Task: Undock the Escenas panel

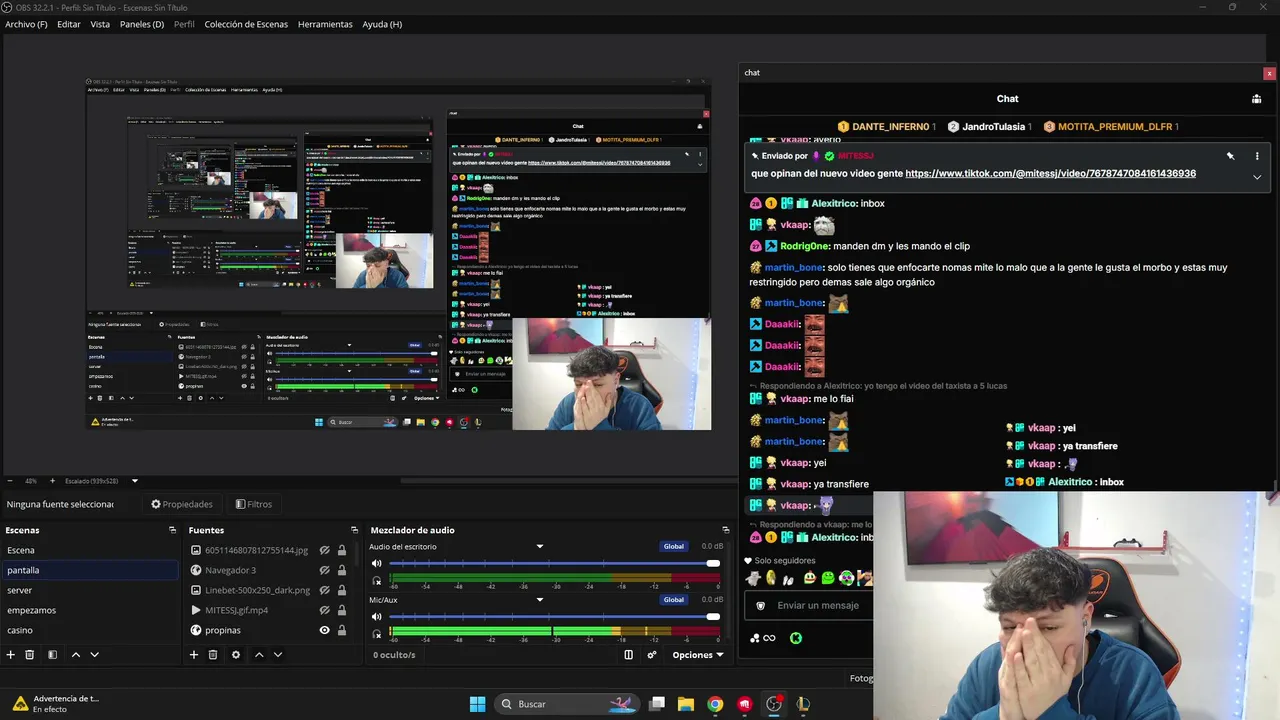Action: pos(172,530)
